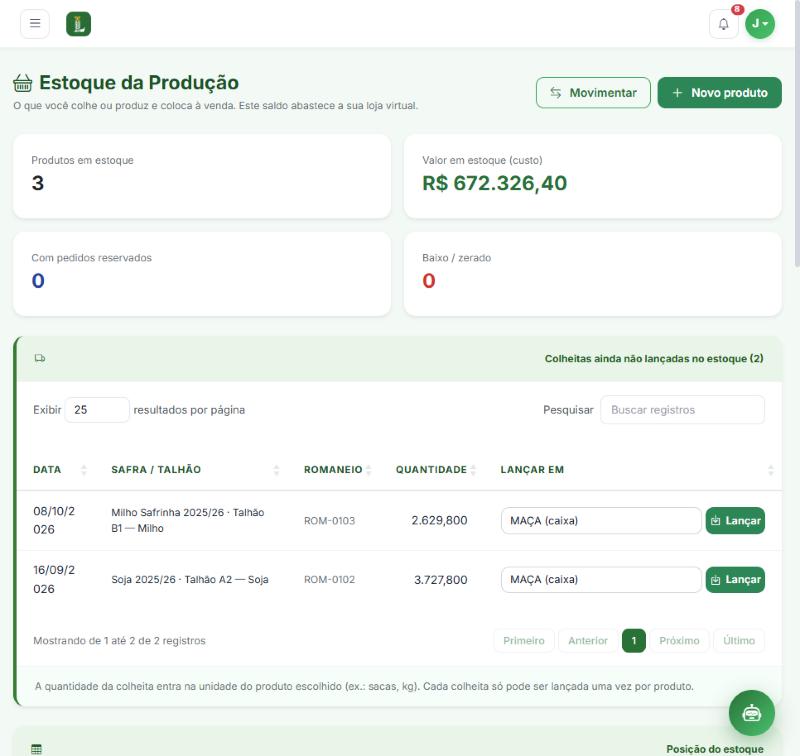Sort by SAFRA / TALHÃO column

[x=195, y=470]
